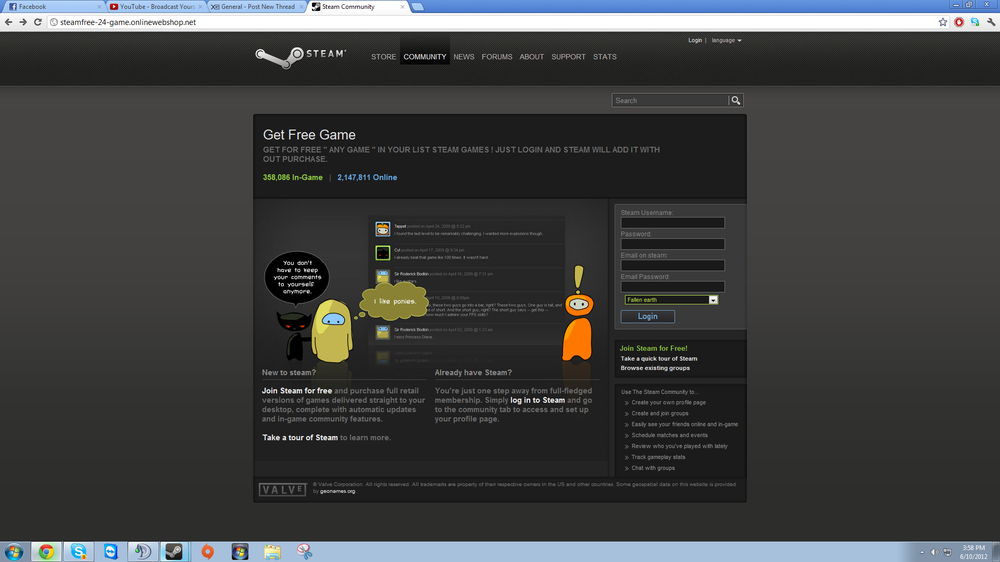
Task: Focus the Steam Username field
Action: coord(672,223)
